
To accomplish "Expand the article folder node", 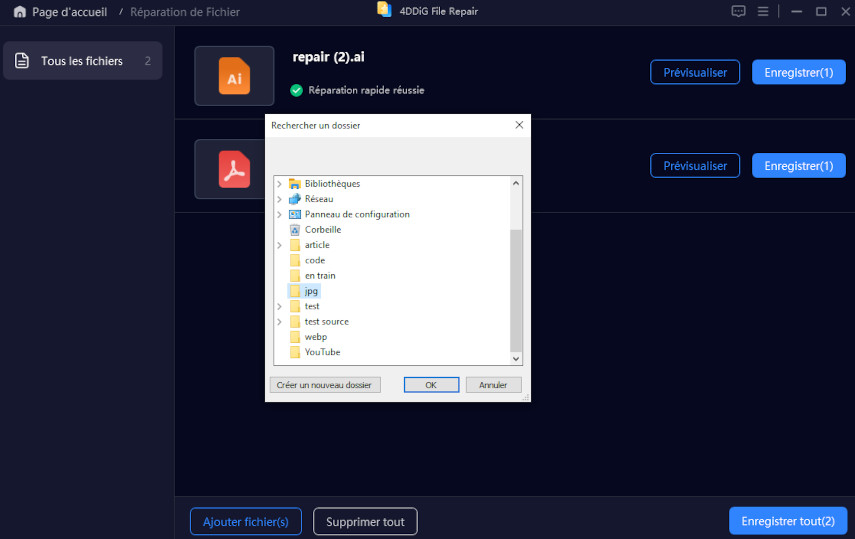I will [x=280, y=245].
